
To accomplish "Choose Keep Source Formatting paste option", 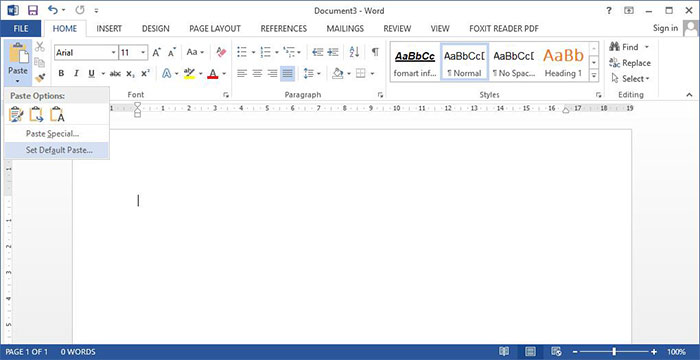I will point(16,115).
